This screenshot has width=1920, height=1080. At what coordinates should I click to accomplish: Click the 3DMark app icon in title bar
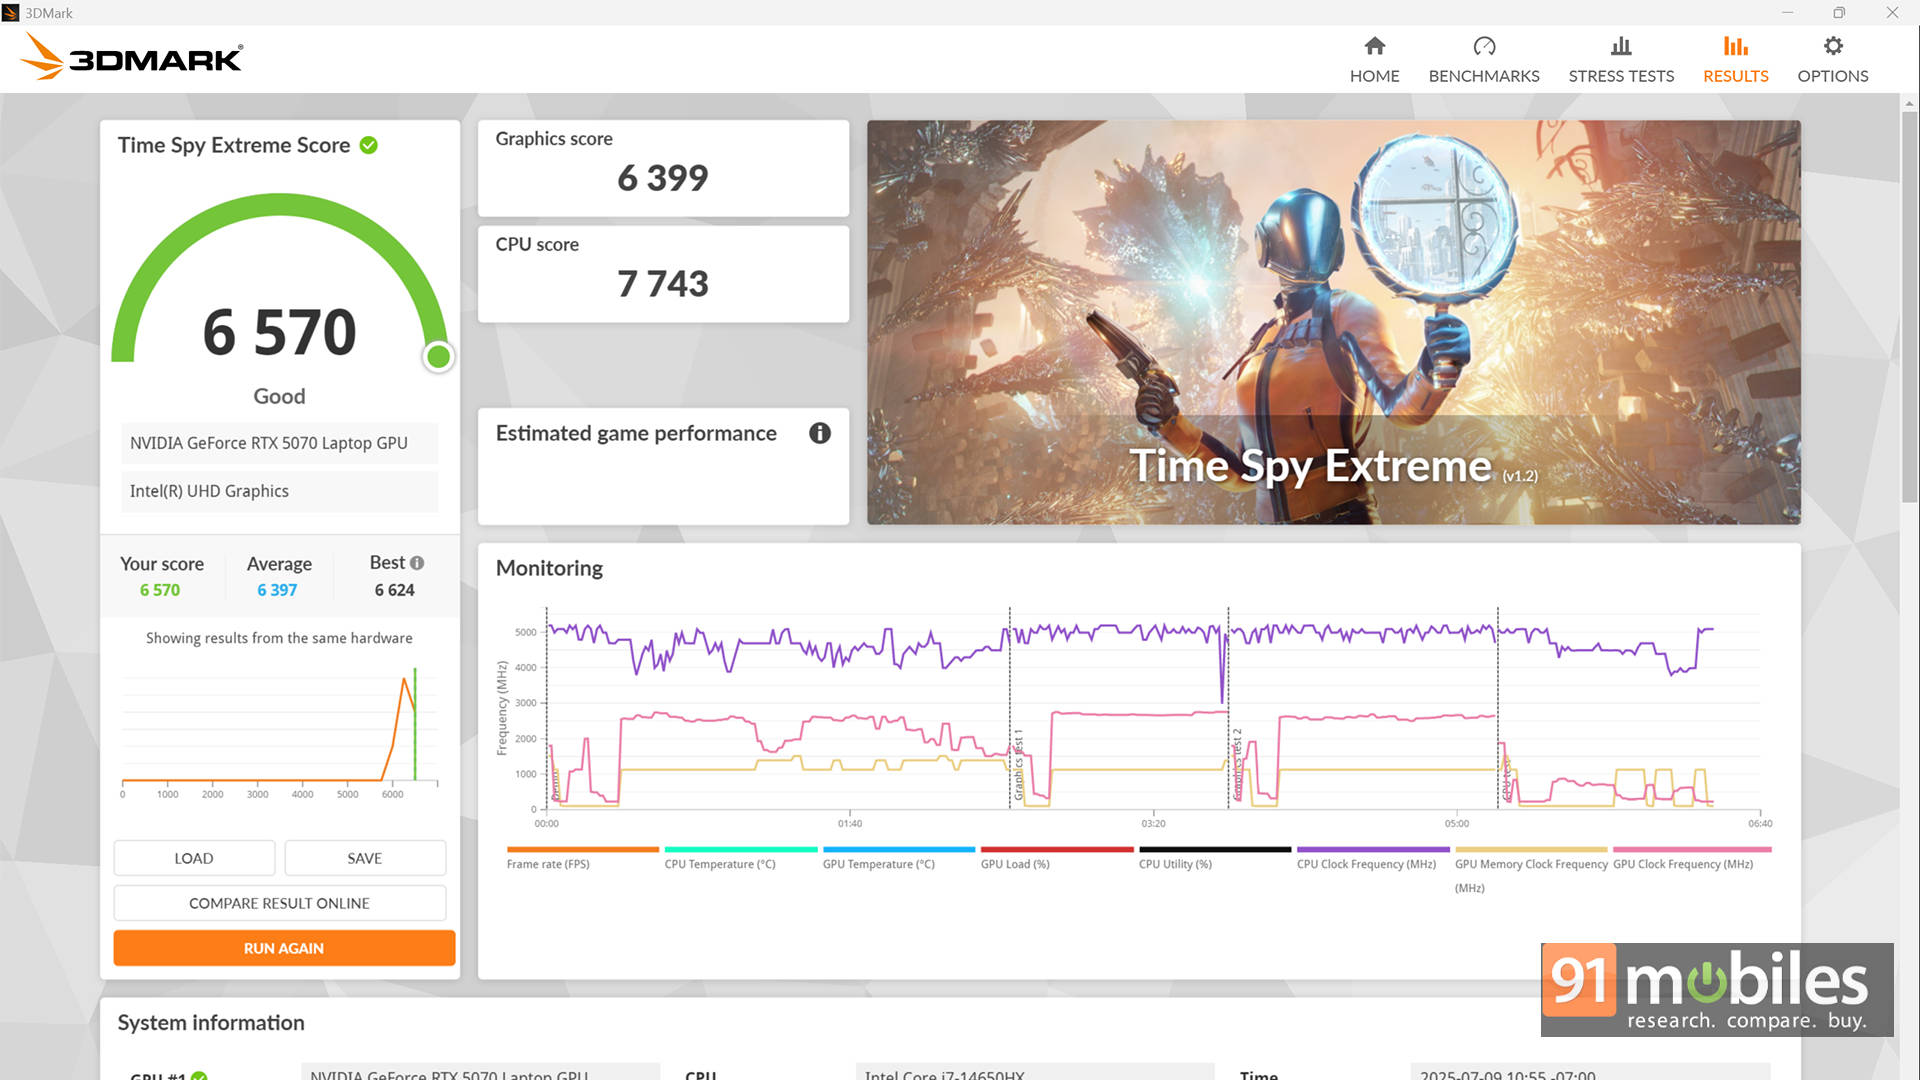coord(11,12)
